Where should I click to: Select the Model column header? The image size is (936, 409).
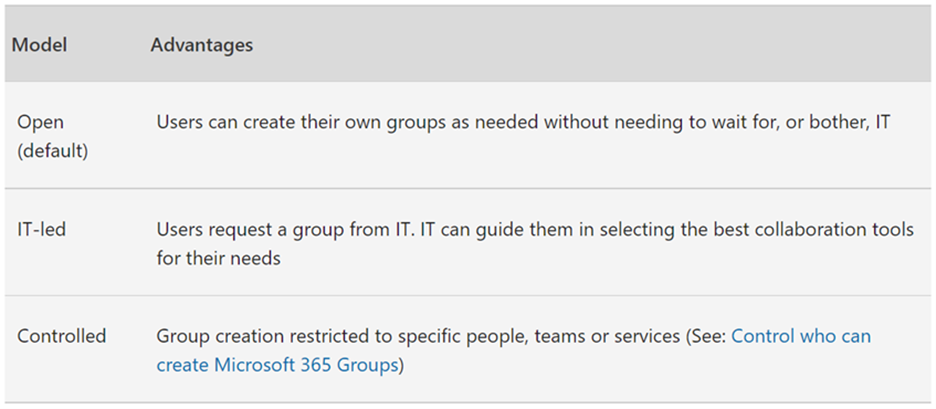(x=40, y=45)
